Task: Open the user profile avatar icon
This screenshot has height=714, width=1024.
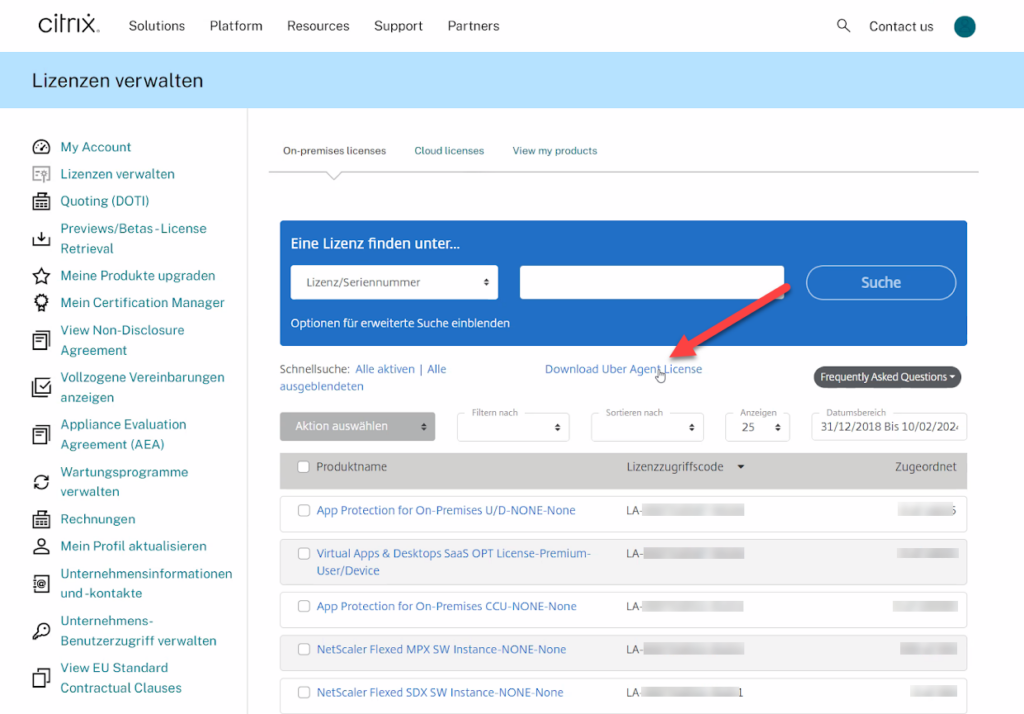Action: click(964, 27)
